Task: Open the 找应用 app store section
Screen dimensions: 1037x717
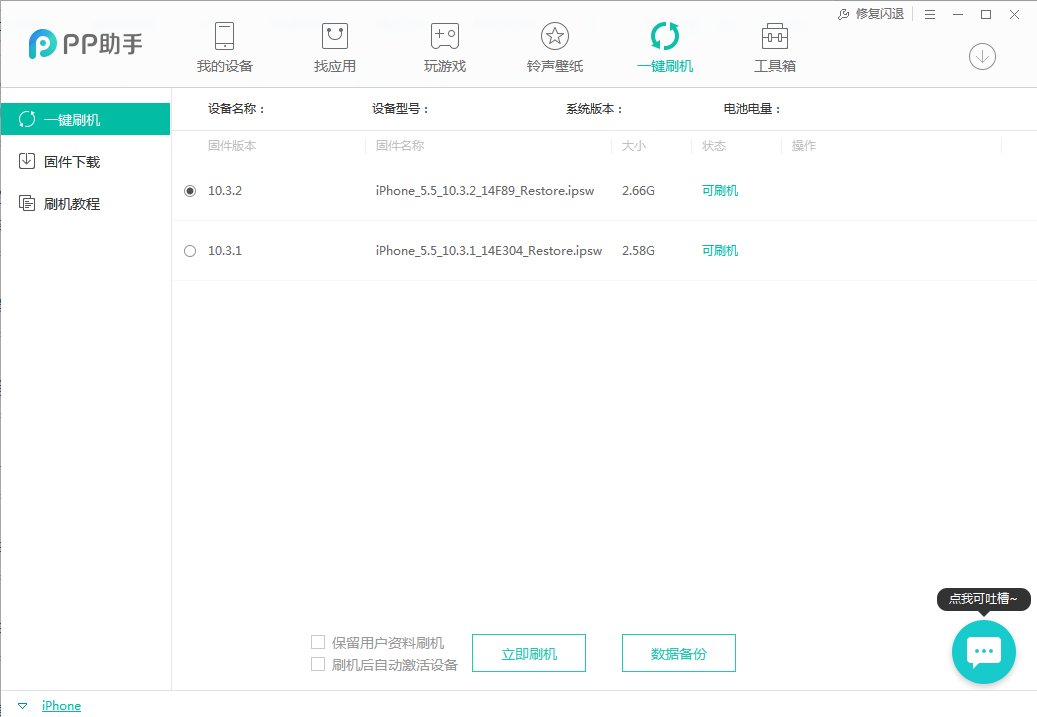Action: [x=334, y=45]
